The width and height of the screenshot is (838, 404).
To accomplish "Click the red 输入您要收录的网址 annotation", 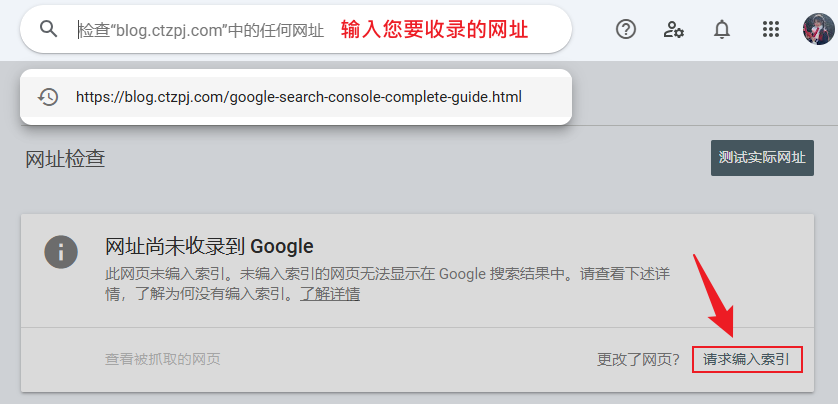I will pos(434,29).
